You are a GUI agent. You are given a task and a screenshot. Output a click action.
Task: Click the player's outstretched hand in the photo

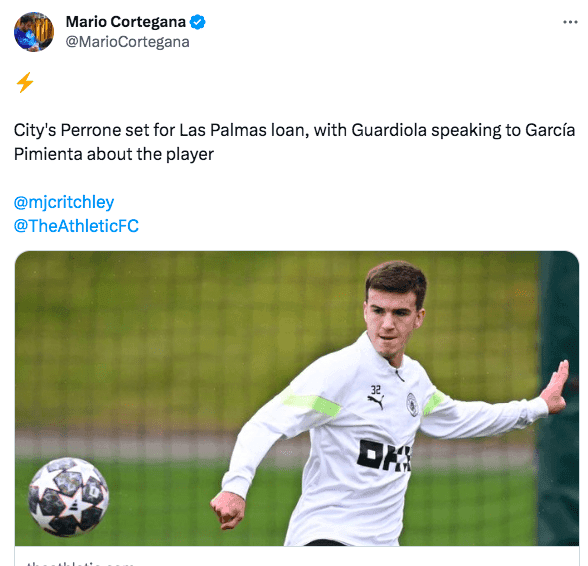point(556,387)
